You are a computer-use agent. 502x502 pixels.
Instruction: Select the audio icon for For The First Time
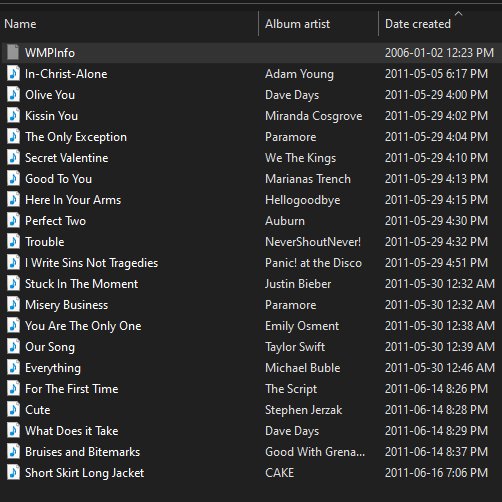point(13,388)
